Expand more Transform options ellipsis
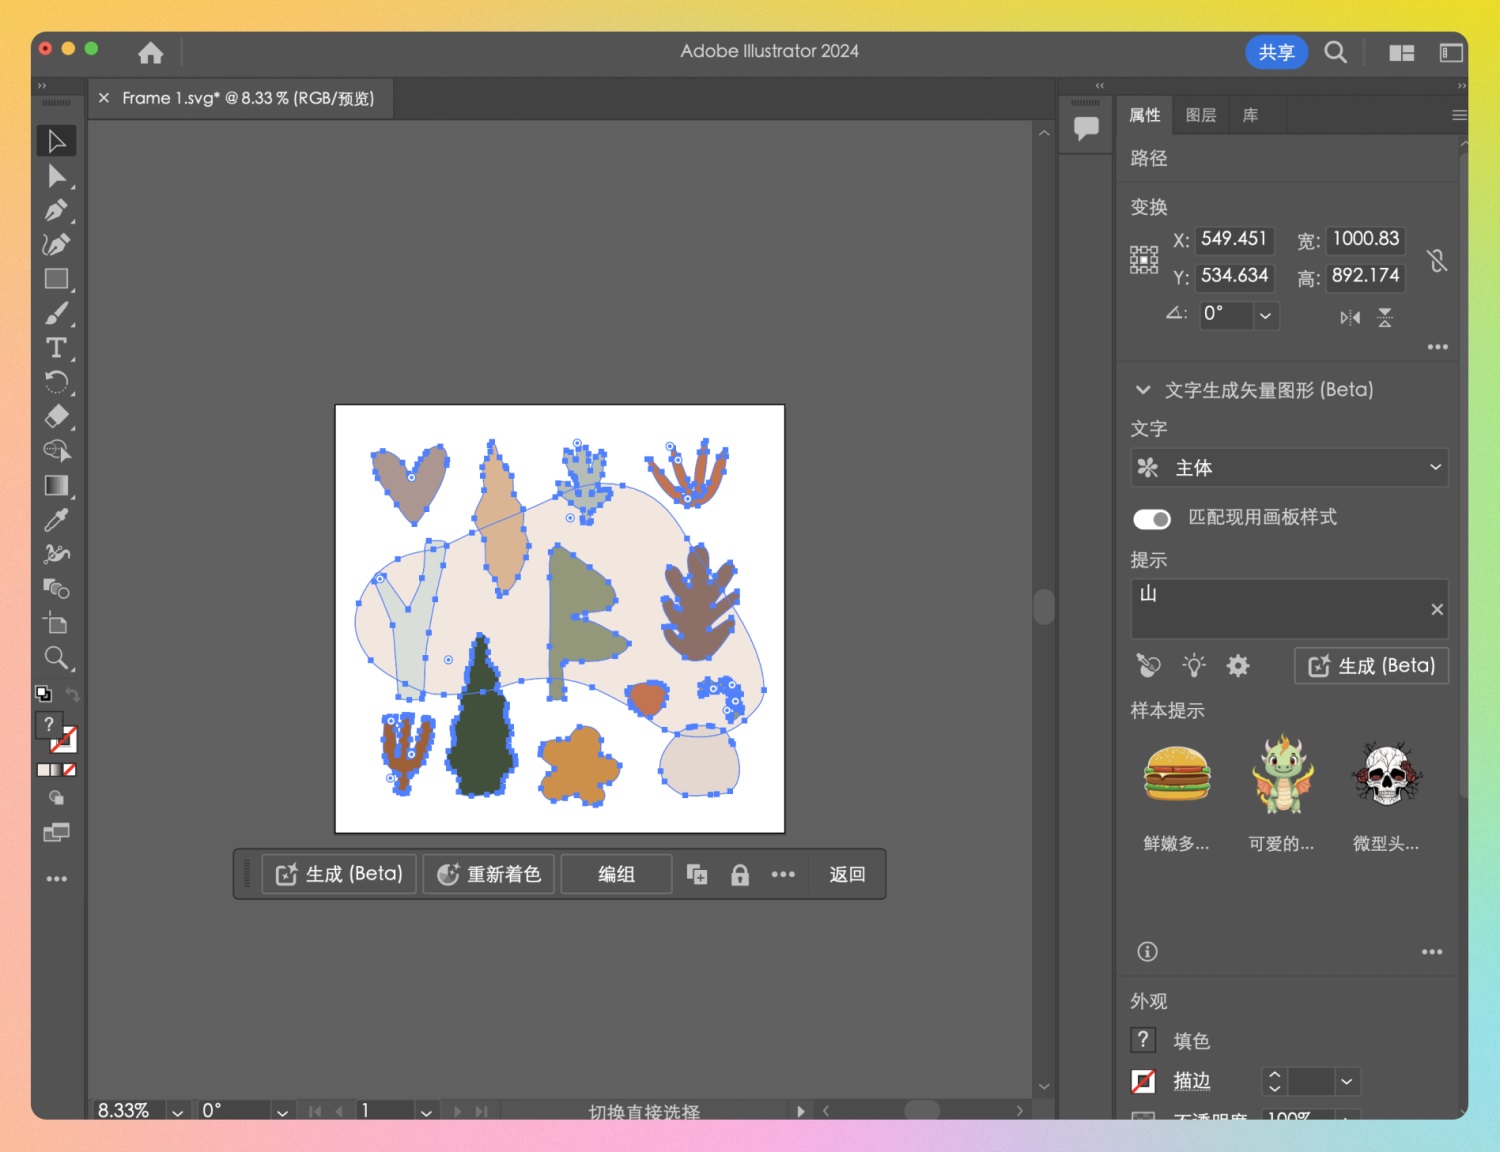This screenshot has width=1500, height=1152. (1437, 347)
